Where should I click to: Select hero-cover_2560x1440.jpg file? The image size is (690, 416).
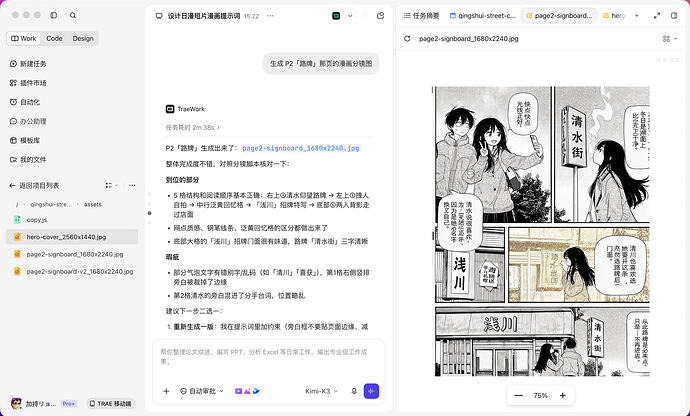pyautogui.click(x=72, y=237)
